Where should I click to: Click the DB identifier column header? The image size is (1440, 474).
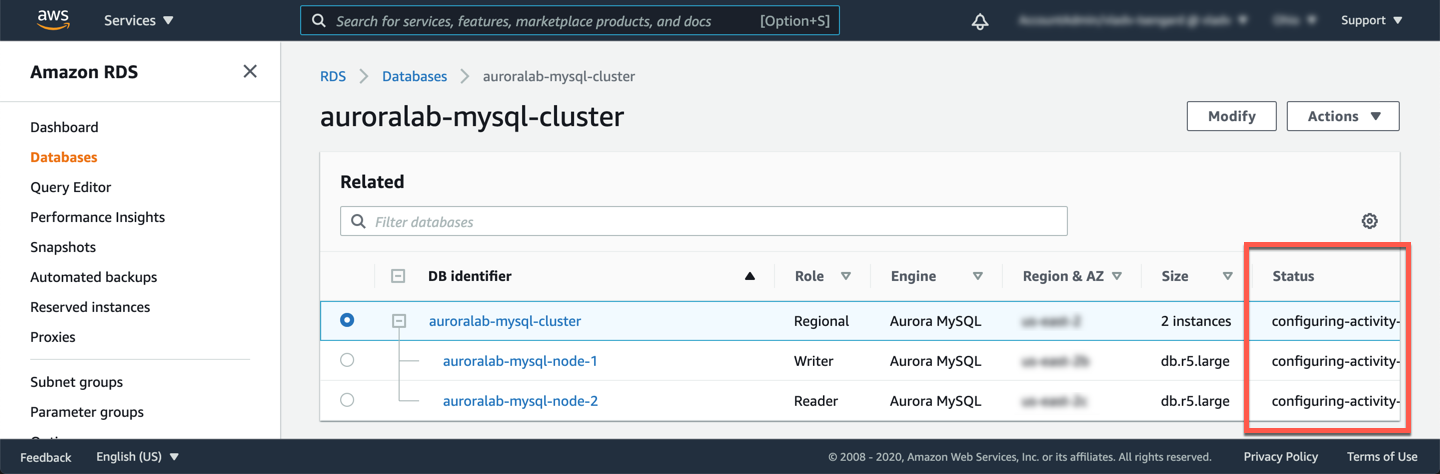470,276
